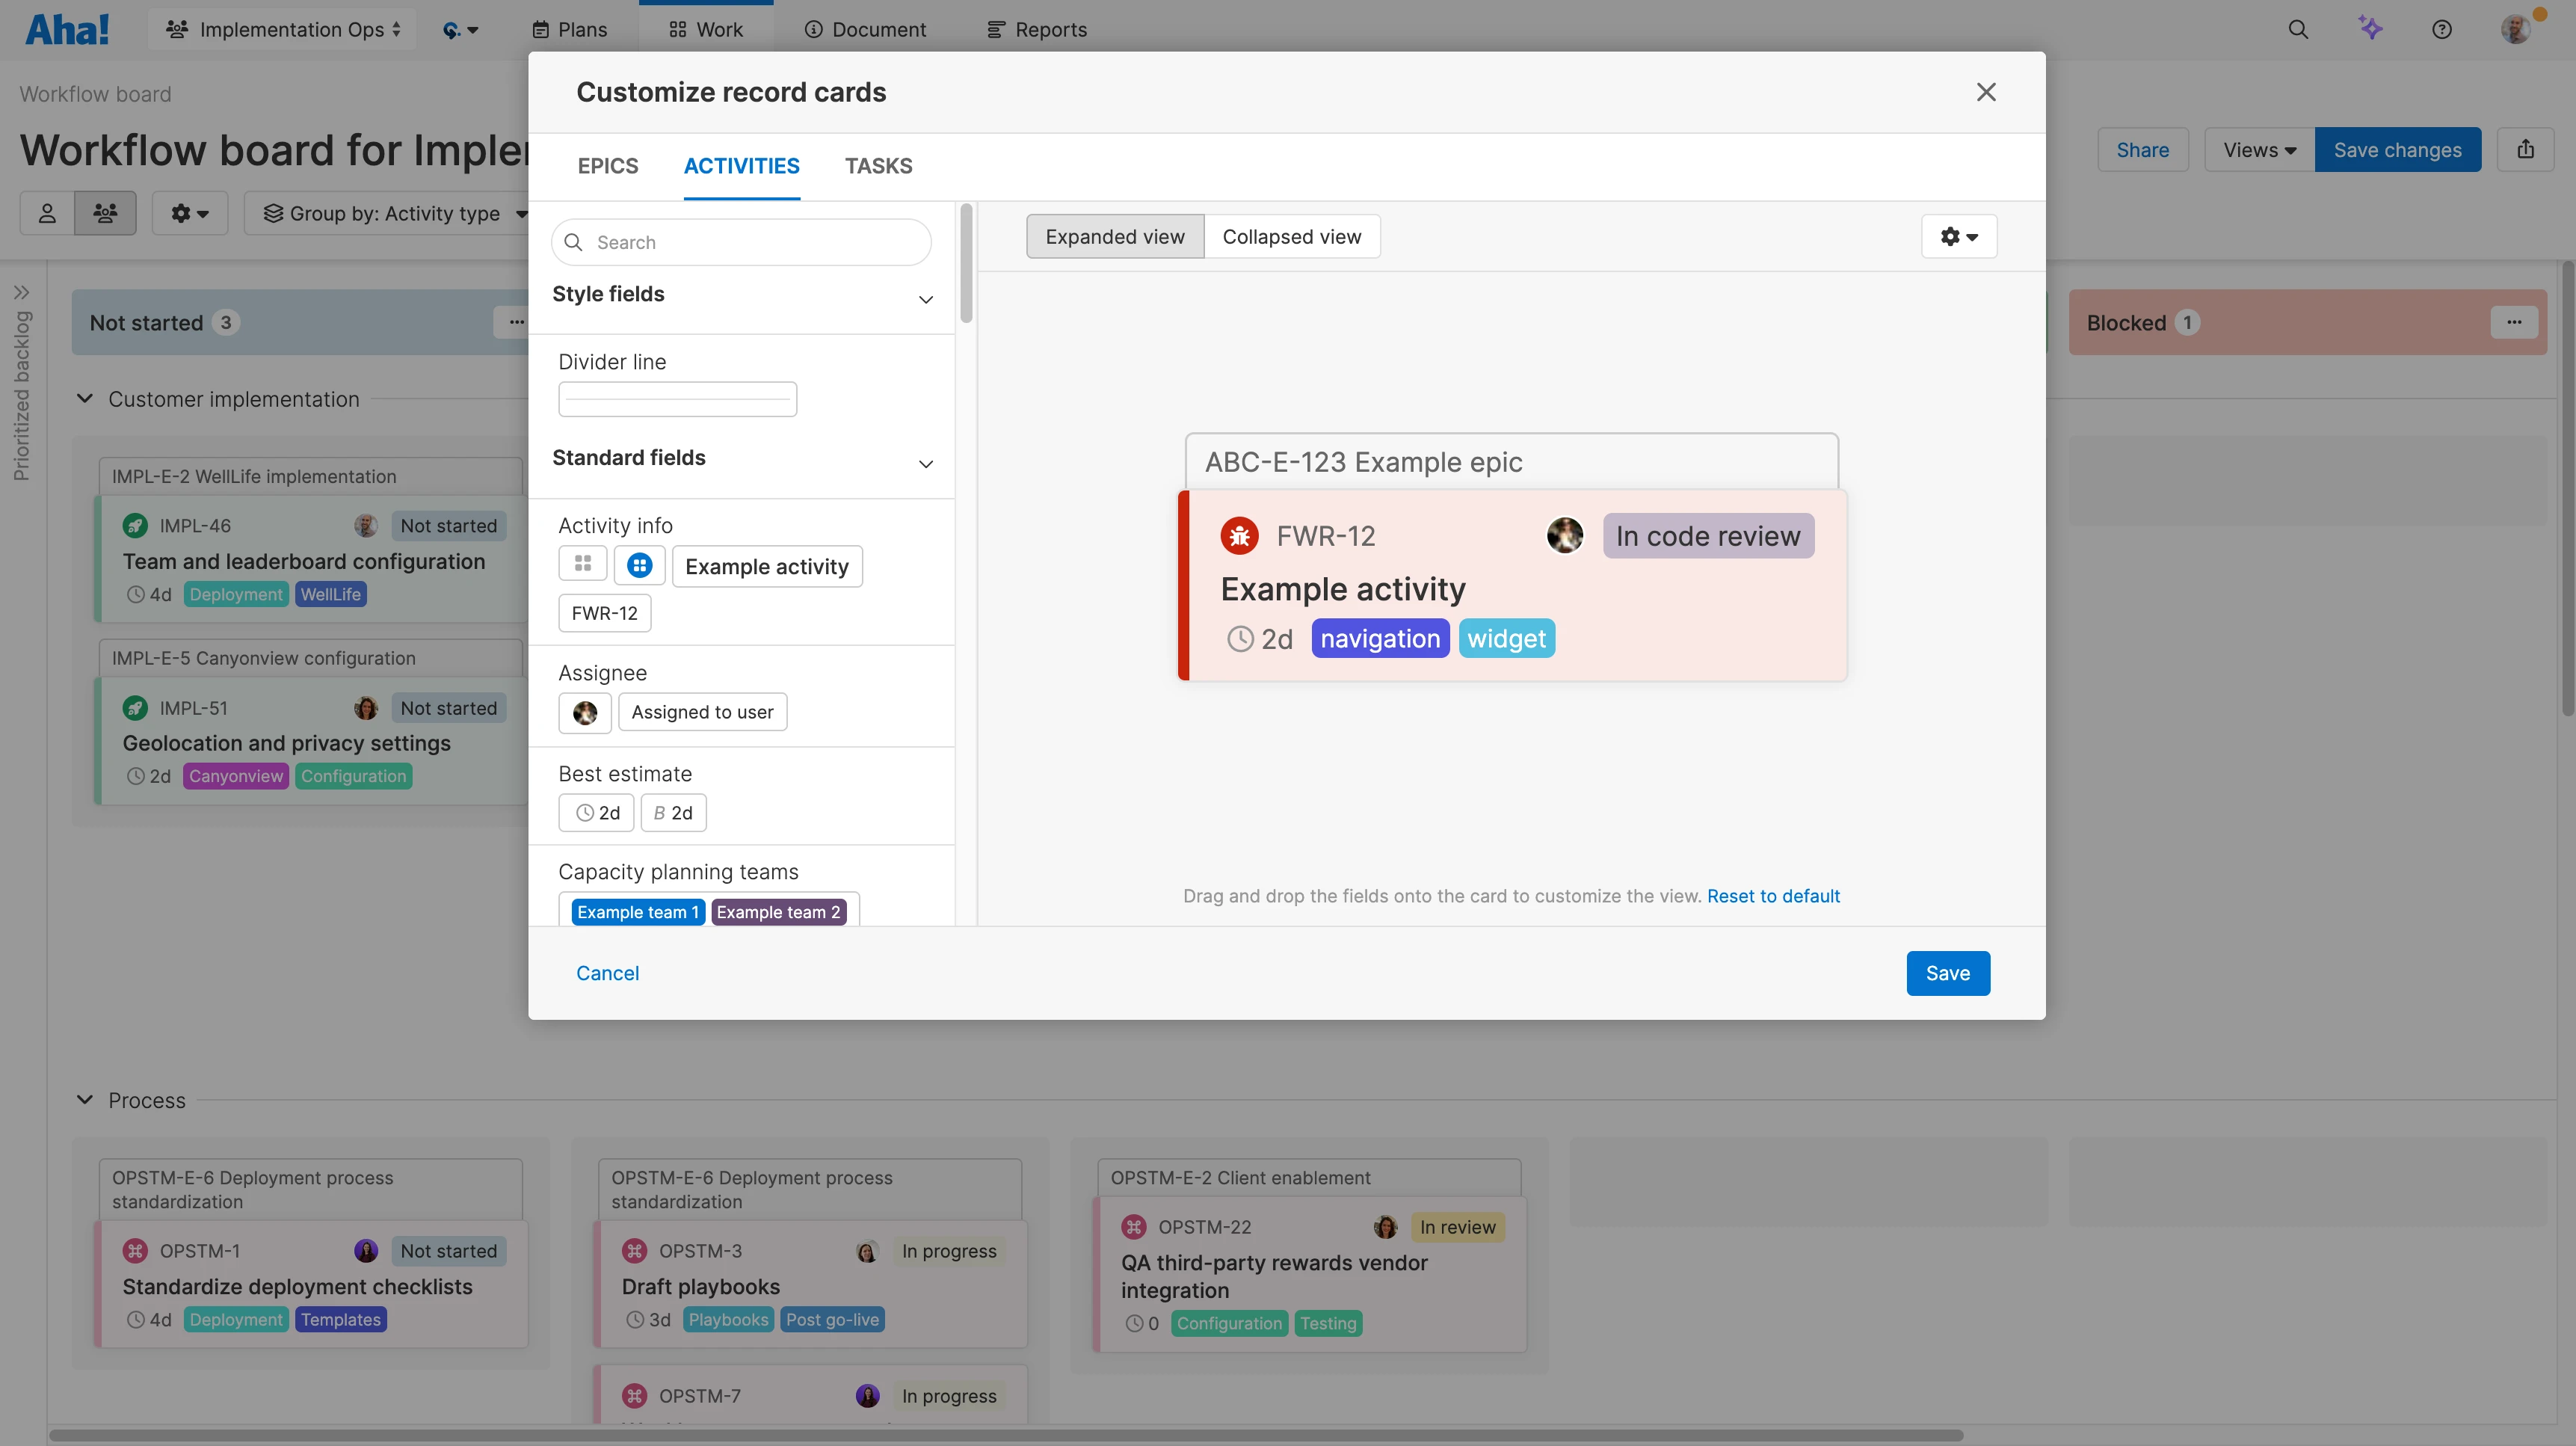2576x1446 pixels.
Task: Select the team avatars view toggle
Action: pyautogui.click(x=105, y=213)
